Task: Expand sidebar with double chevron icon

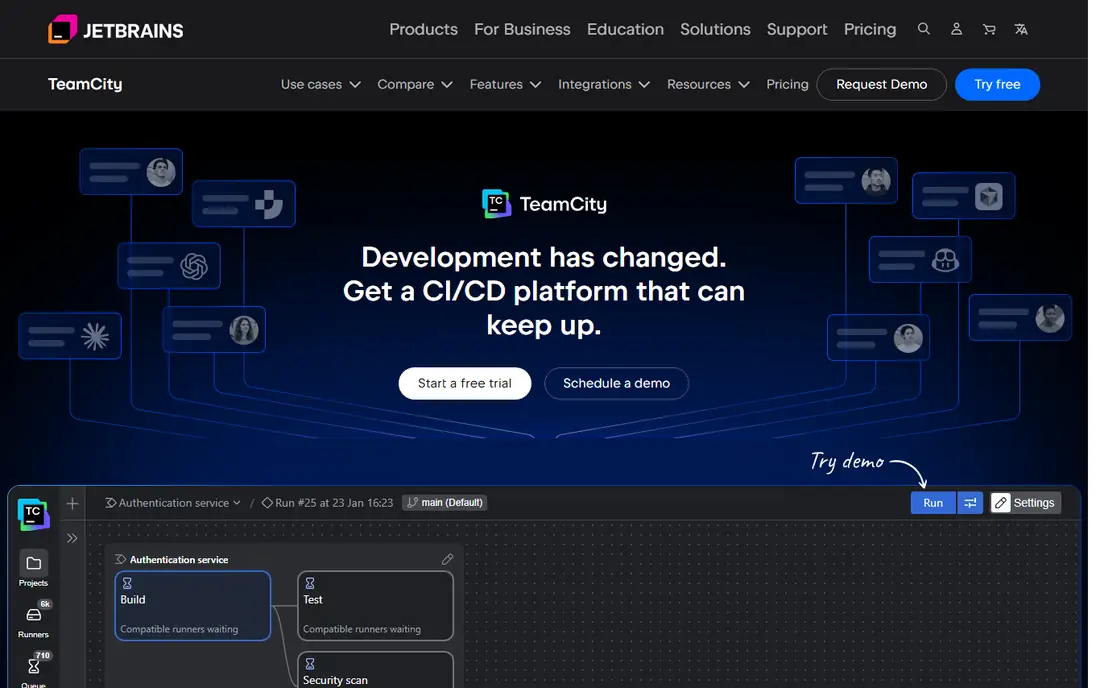Action: [x=72, y=538]
